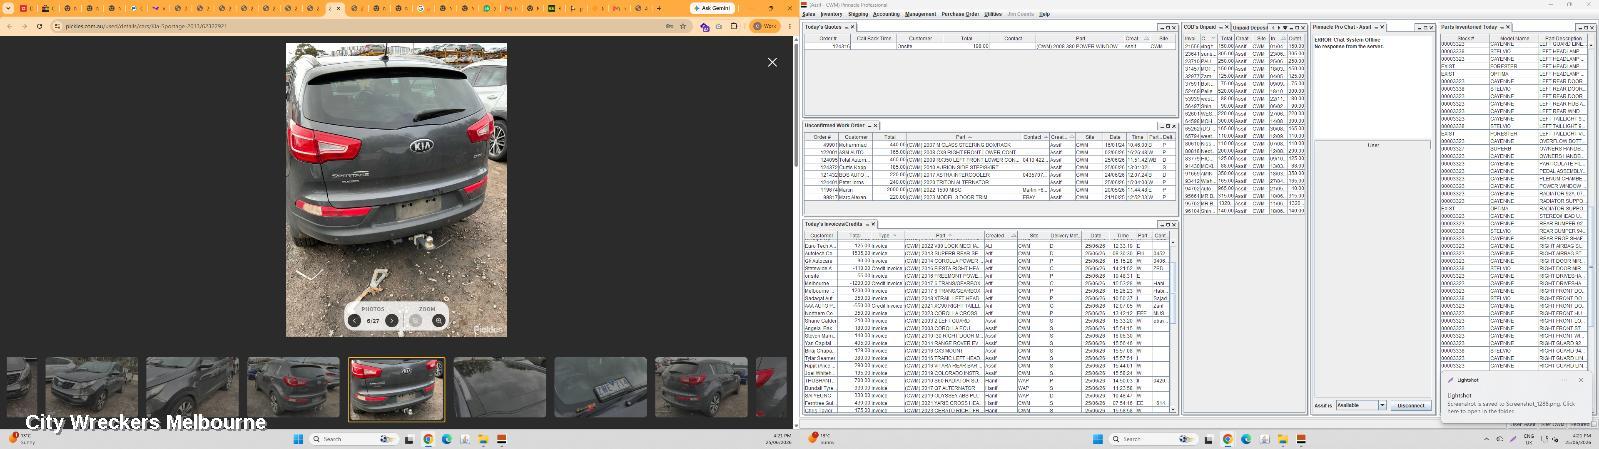Image resolution: width=1599 pixels, height=449 pixels.
Task: Open Shipping menu in Pinnacle
Action: 858,14
